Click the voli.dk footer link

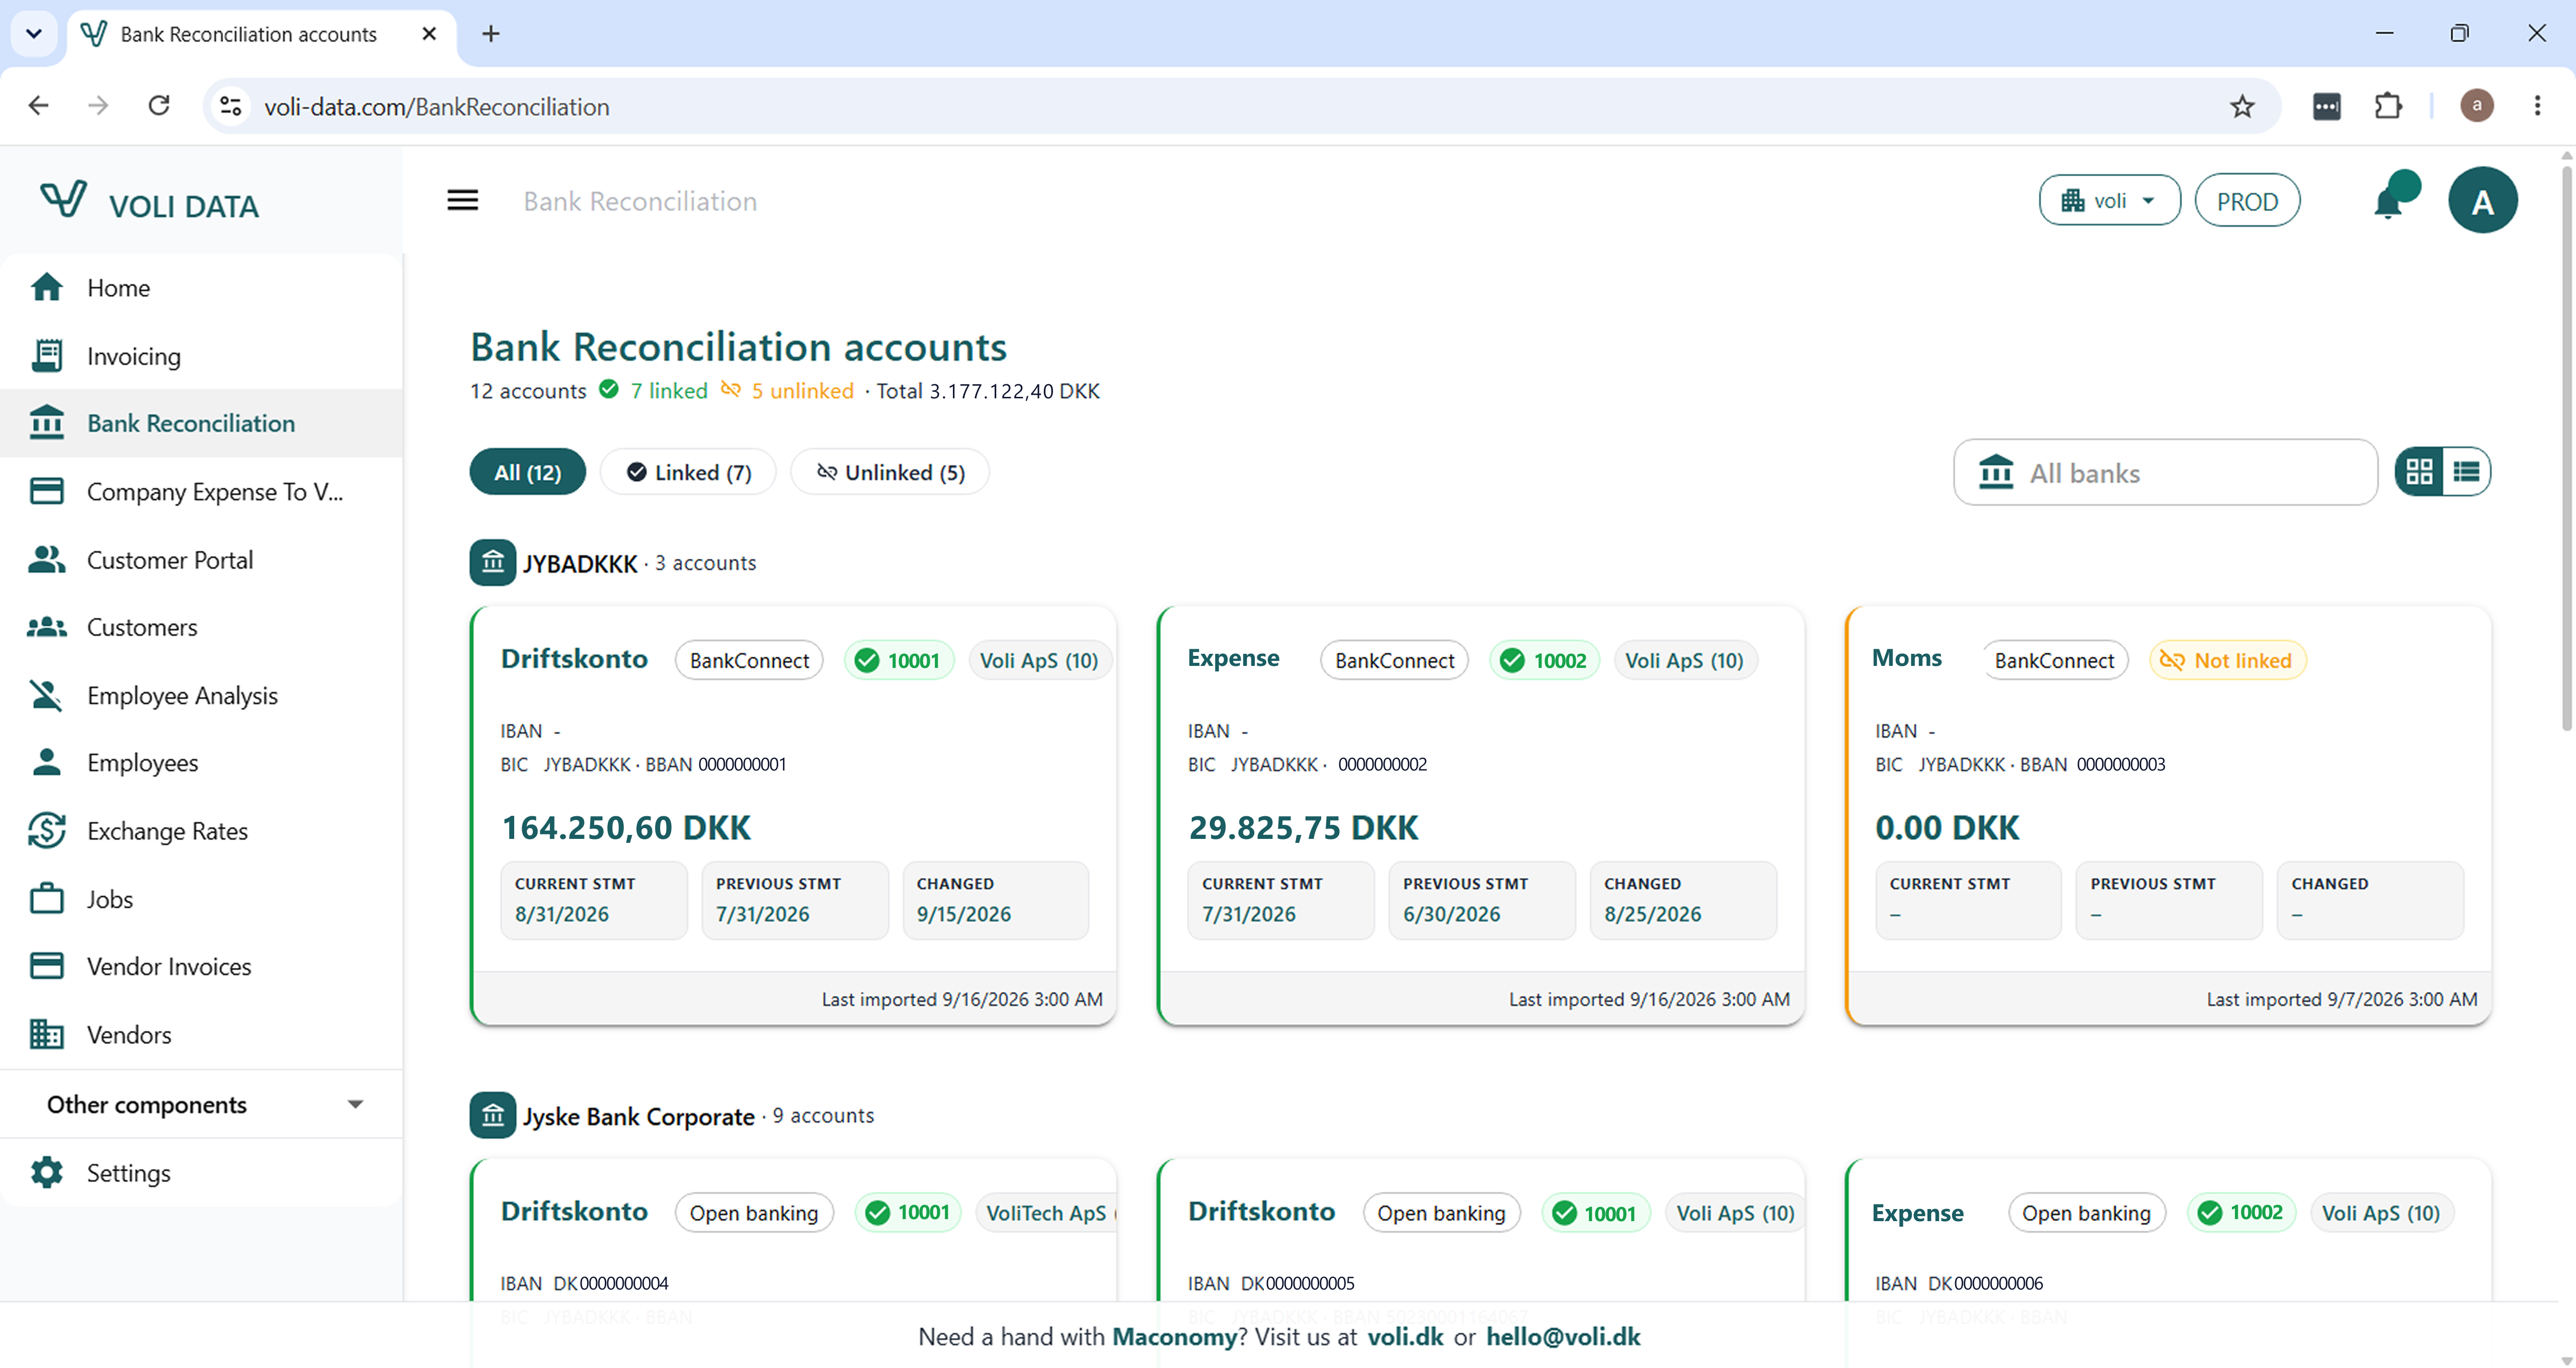point(1405,1337)
